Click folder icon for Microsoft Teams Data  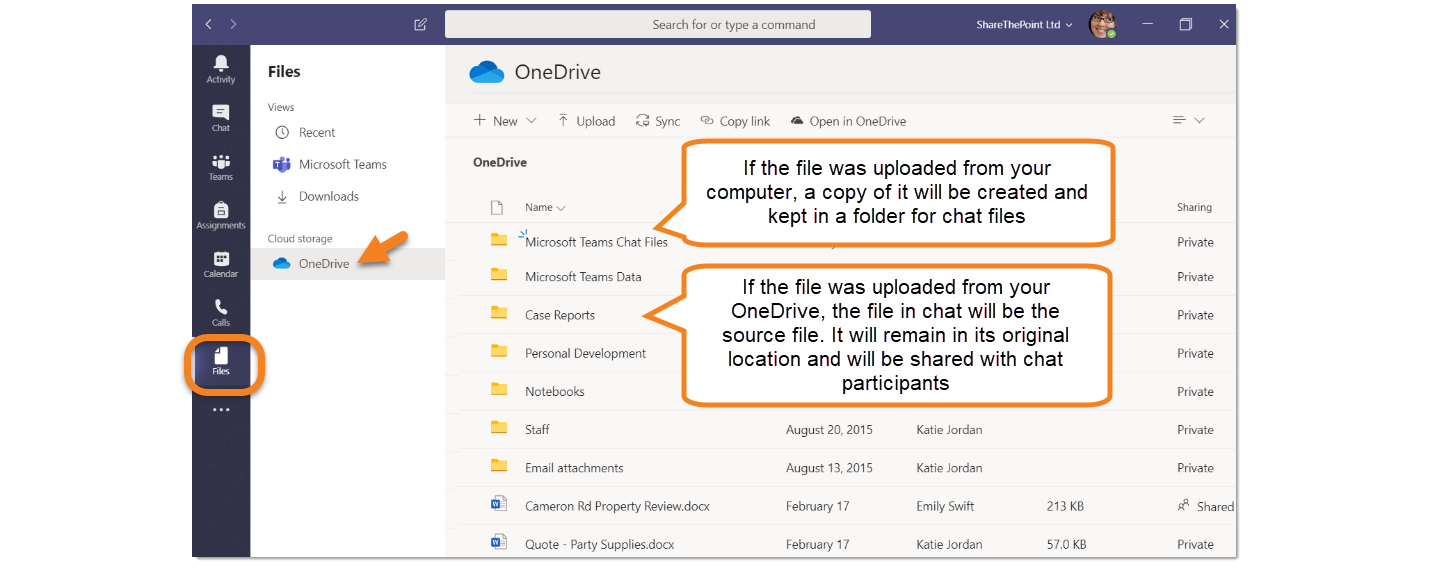click(x=499, y=275)
